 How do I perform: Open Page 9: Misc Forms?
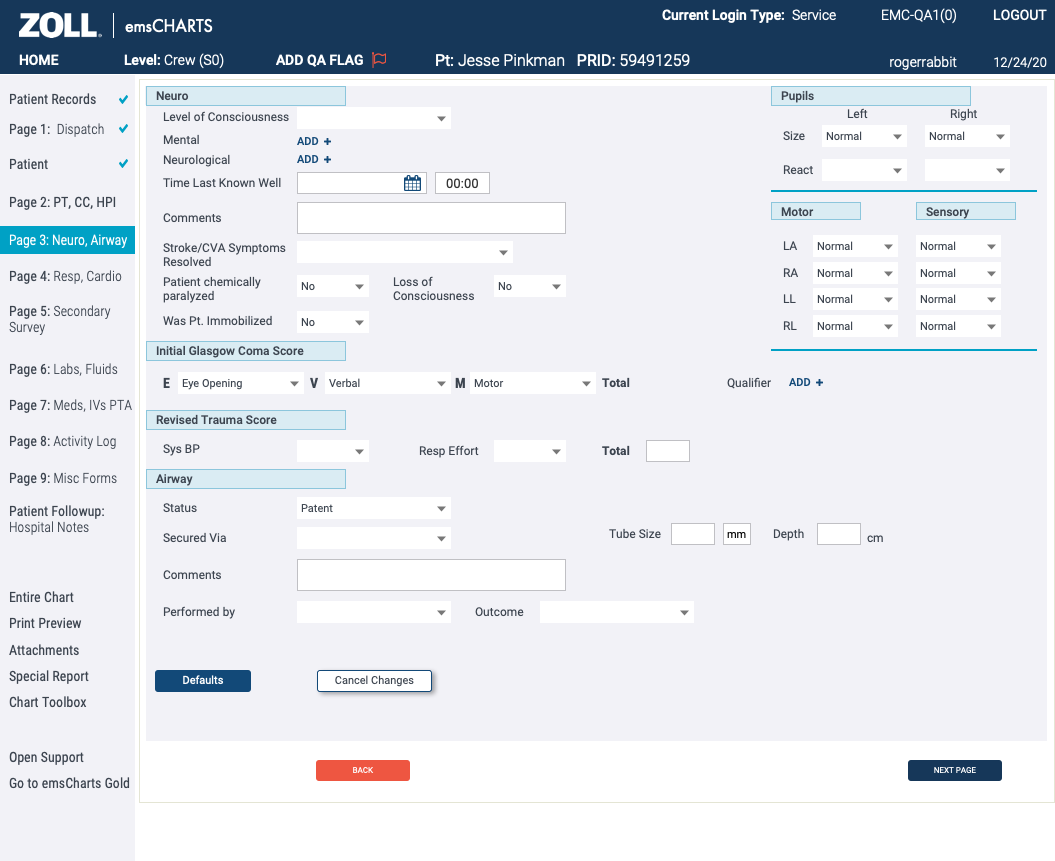click(63, 478)
